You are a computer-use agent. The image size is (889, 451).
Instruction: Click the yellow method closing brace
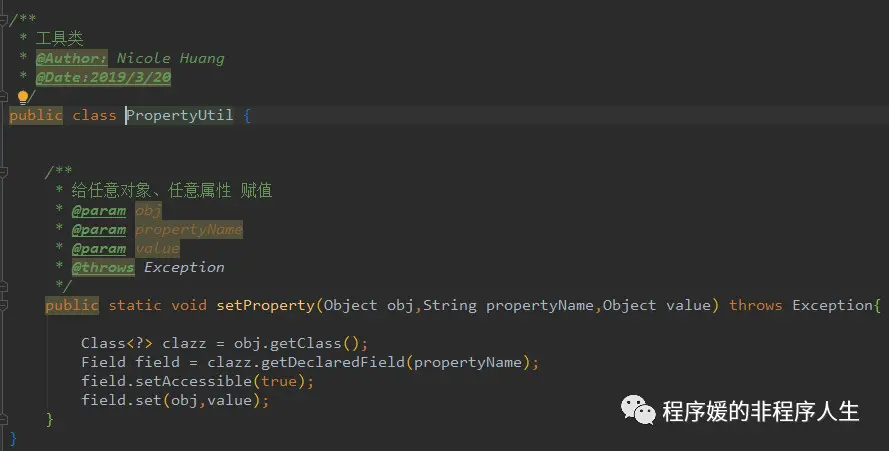(49, 419)
